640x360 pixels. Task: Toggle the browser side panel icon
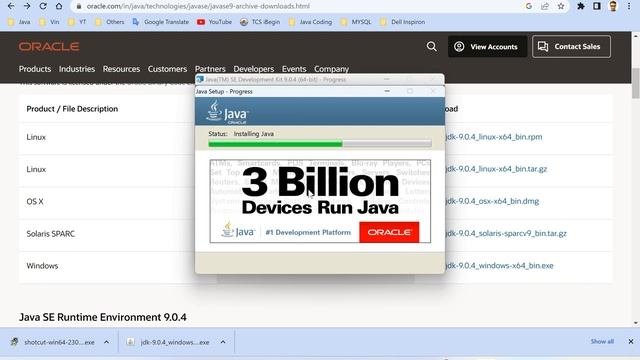[x=597, y=6]
